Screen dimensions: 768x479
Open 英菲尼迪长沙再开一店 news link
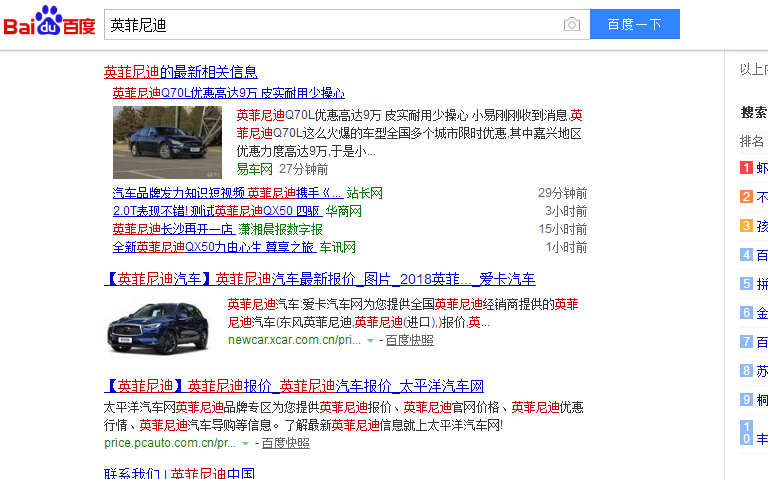pyautogui.click(x=174, y=229)
